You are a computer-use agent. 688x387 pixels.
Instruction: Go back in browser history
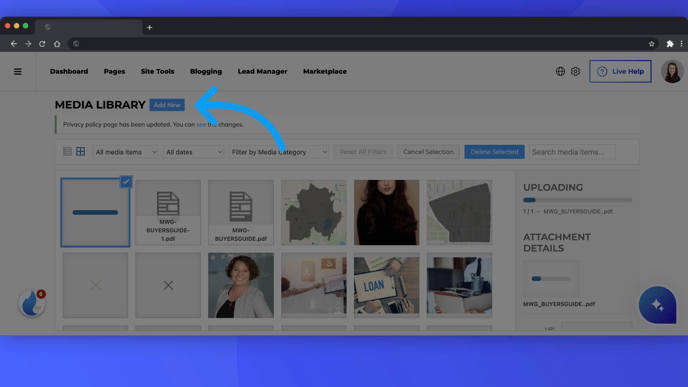coord(14,44)
